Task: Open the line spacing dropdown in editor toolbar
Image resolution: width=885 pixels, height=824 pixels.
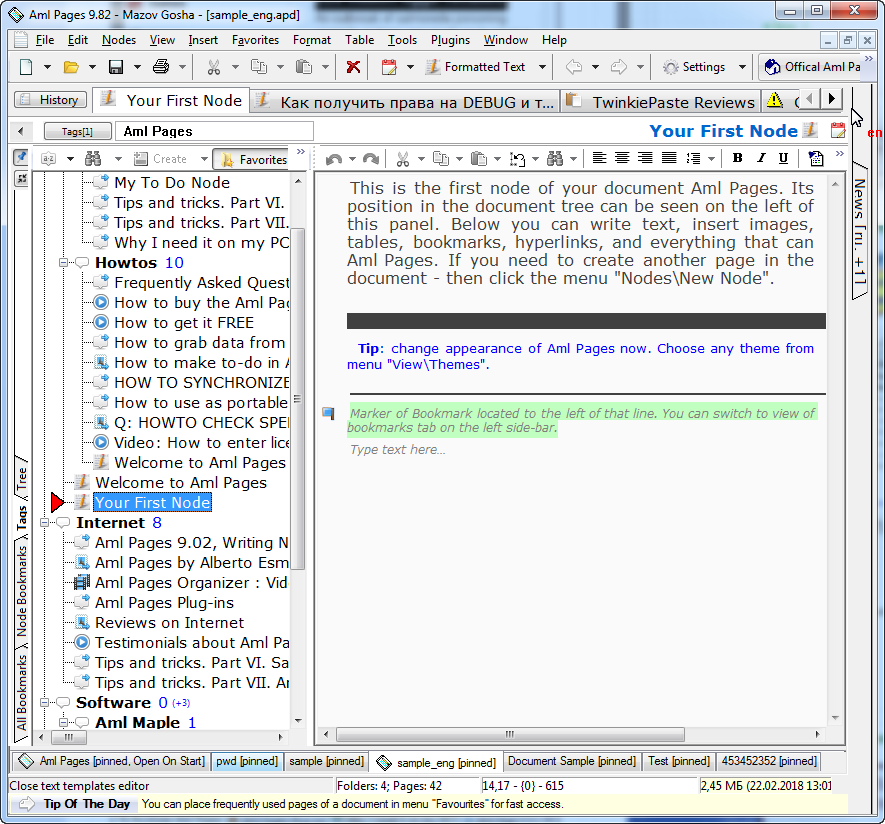Action: coord(711,159)
